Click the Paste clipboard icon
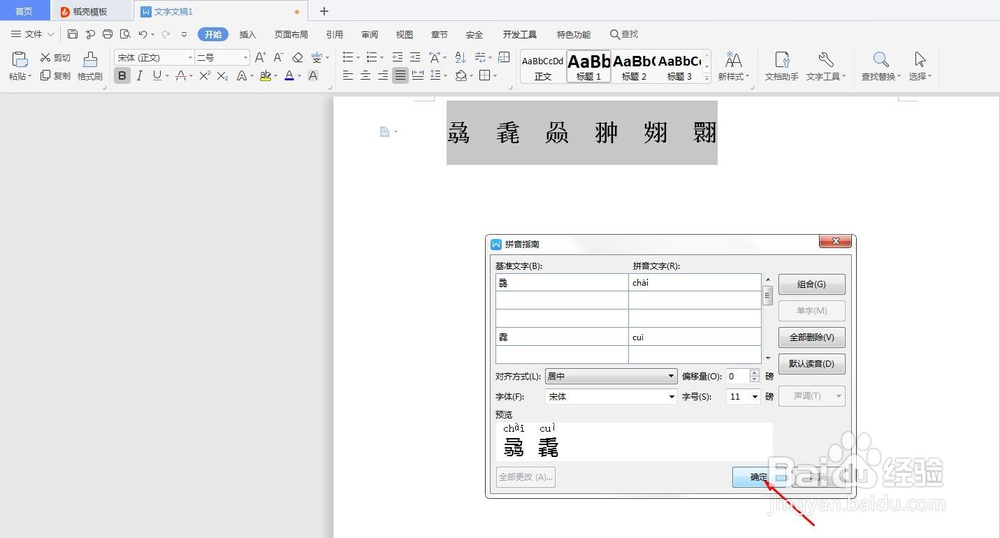The height and width of the screenshot is (538, 1000). (20, 59)
